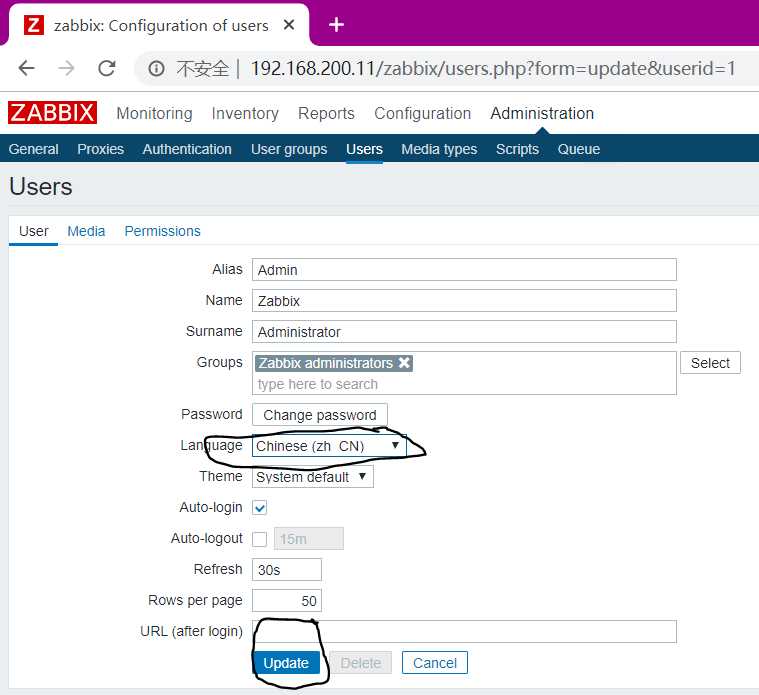Click the Refresh interval field
The width and height of the screenshot is (759, 695).
click(x=287, y=570)
